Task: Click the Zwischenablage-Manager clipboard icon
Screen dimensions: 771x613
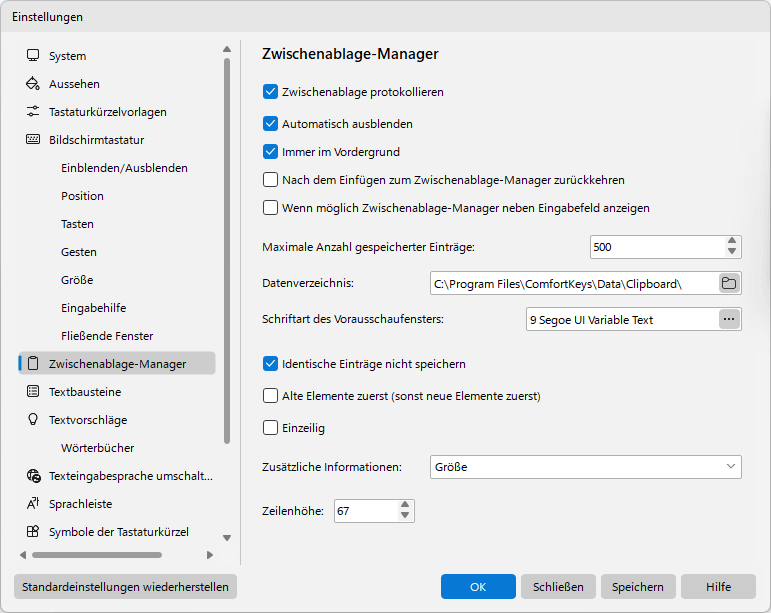Action: [x=33, y=364]
